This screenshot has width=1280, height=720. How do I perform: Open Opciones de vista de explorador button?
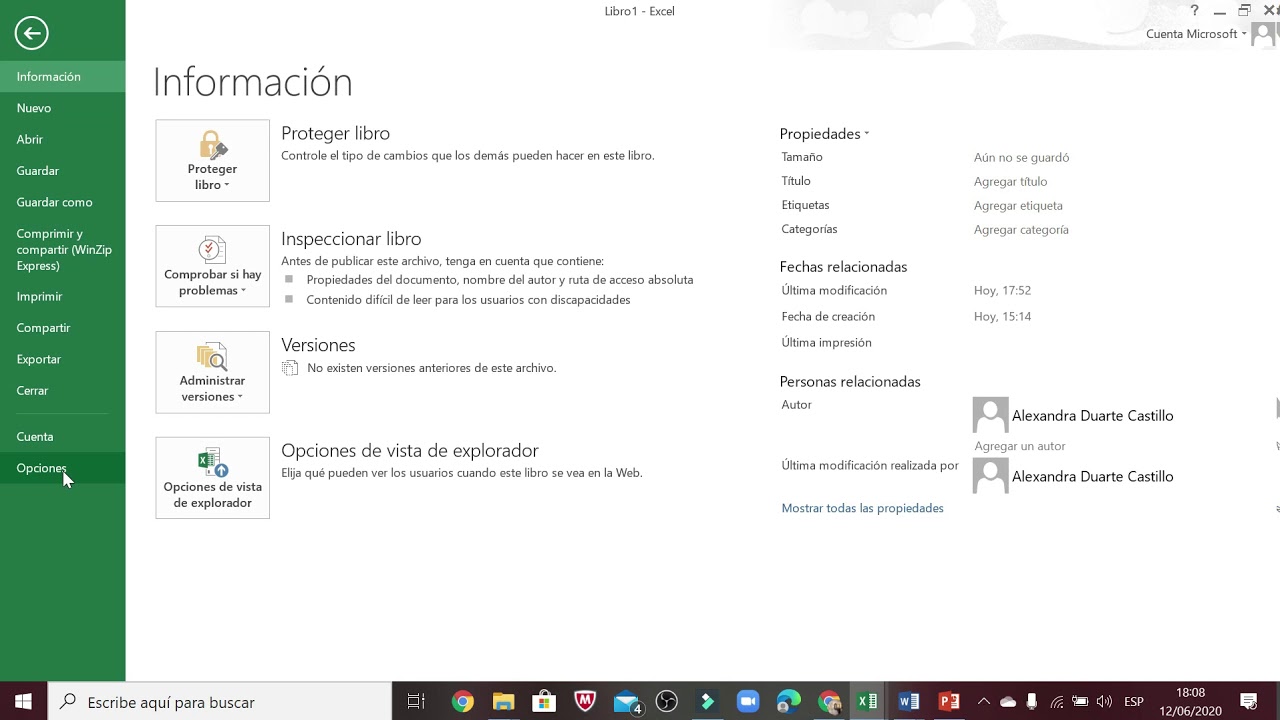pyautogui.click(x=212, y=478)
